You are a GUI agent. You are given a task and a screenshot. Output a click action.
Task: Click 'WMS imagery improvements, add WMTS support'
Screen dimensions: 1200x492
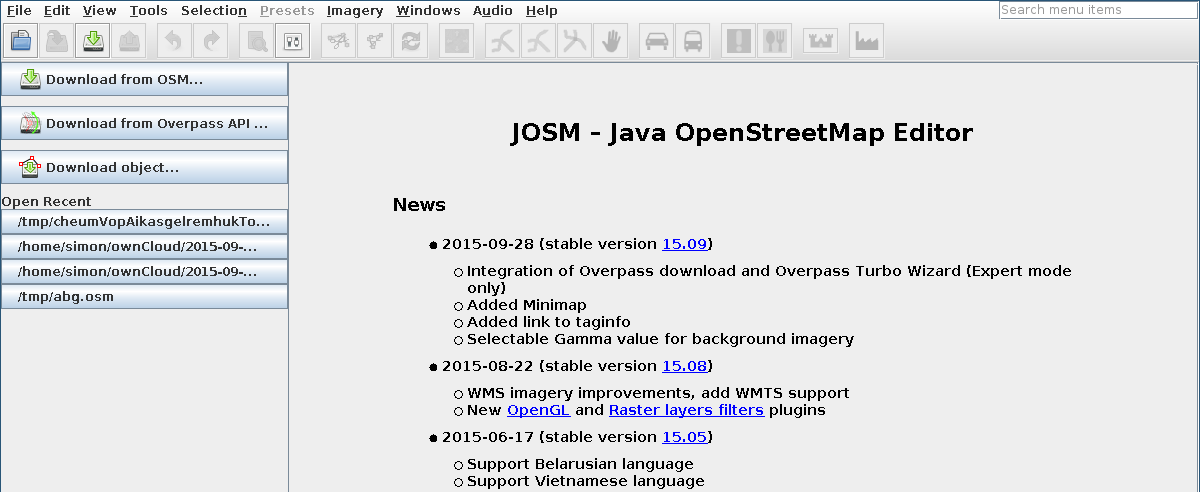(x=658, y=393)
